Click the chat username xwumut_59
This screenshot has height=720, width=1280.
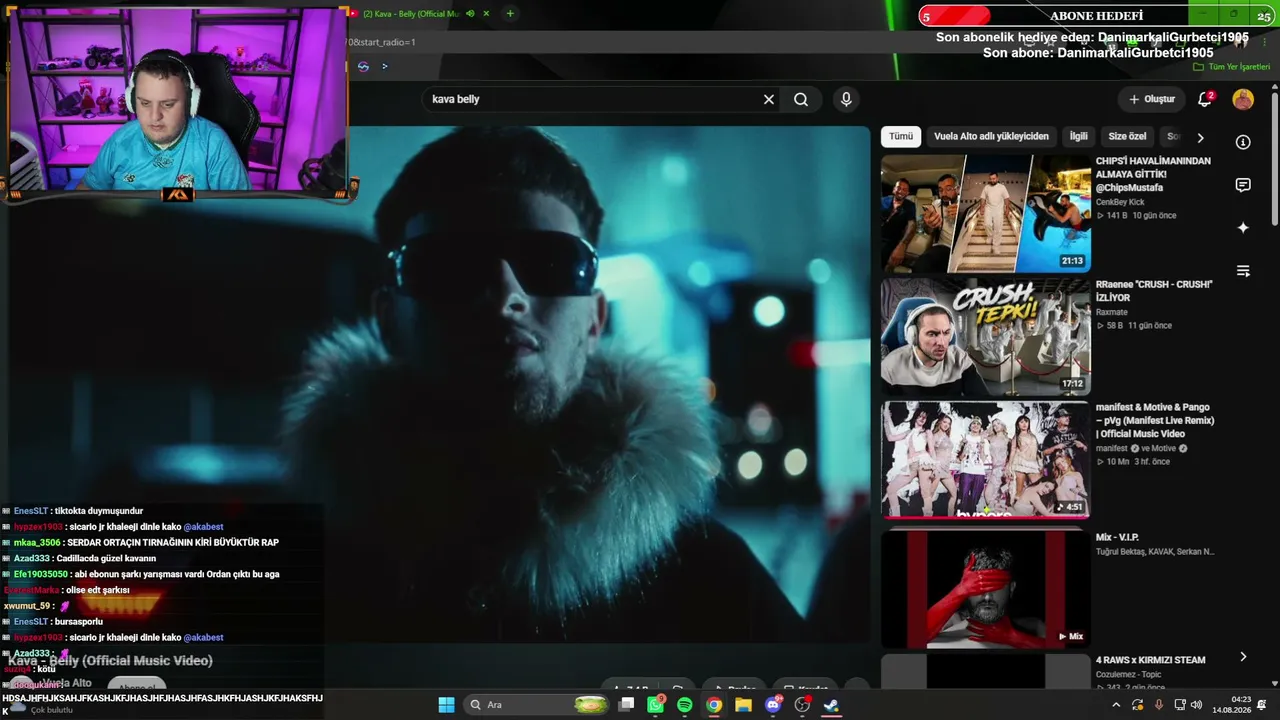(x=27, y=606)
